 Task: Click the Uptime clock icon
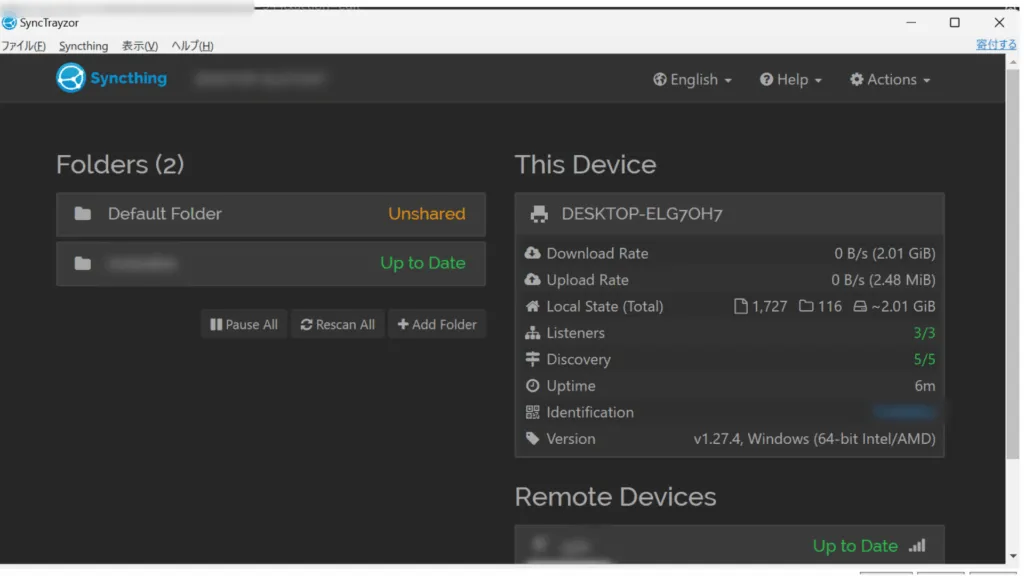tap(532, 386)
